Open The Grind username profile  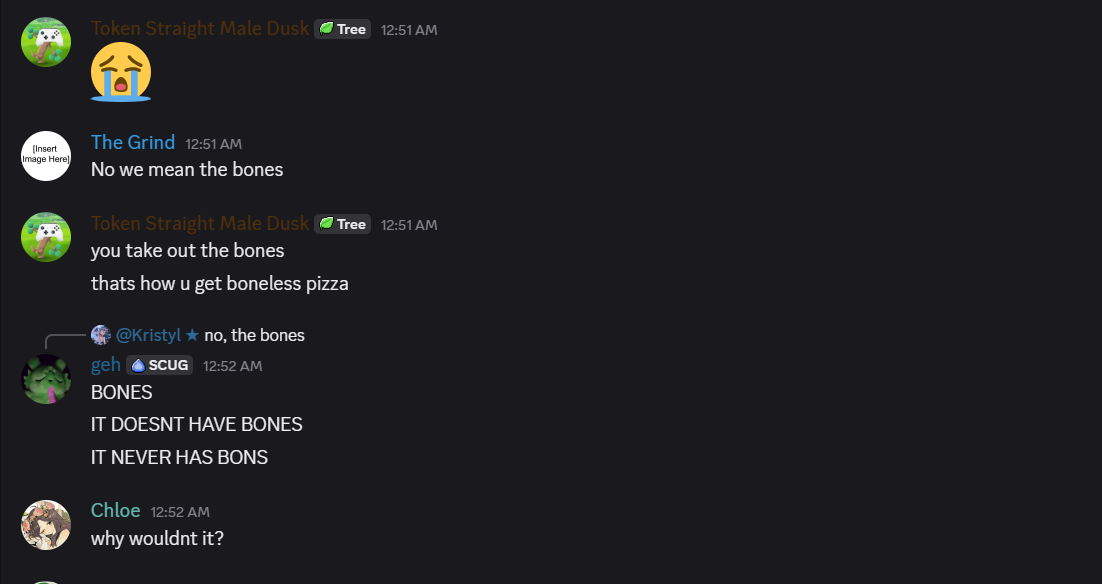click(x=133, y=143)
